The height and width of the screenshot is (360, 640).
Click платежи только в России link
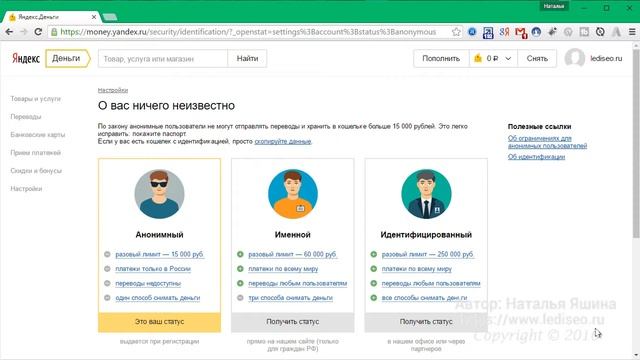[x=153, y=269]
